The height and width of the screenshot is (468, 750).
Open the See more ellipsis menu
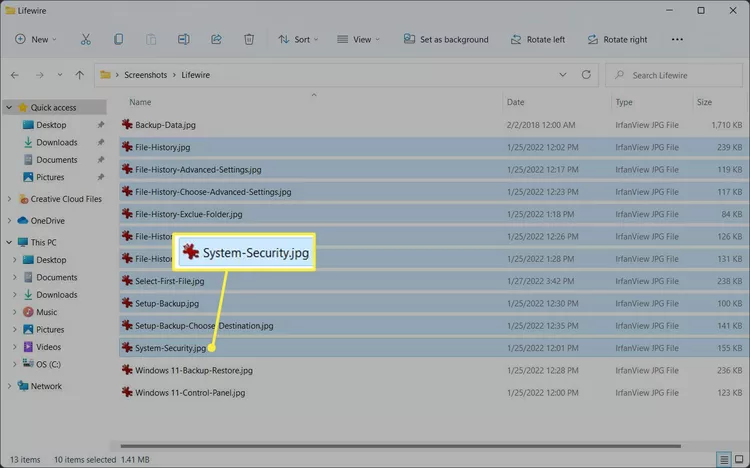click(677, 40)
